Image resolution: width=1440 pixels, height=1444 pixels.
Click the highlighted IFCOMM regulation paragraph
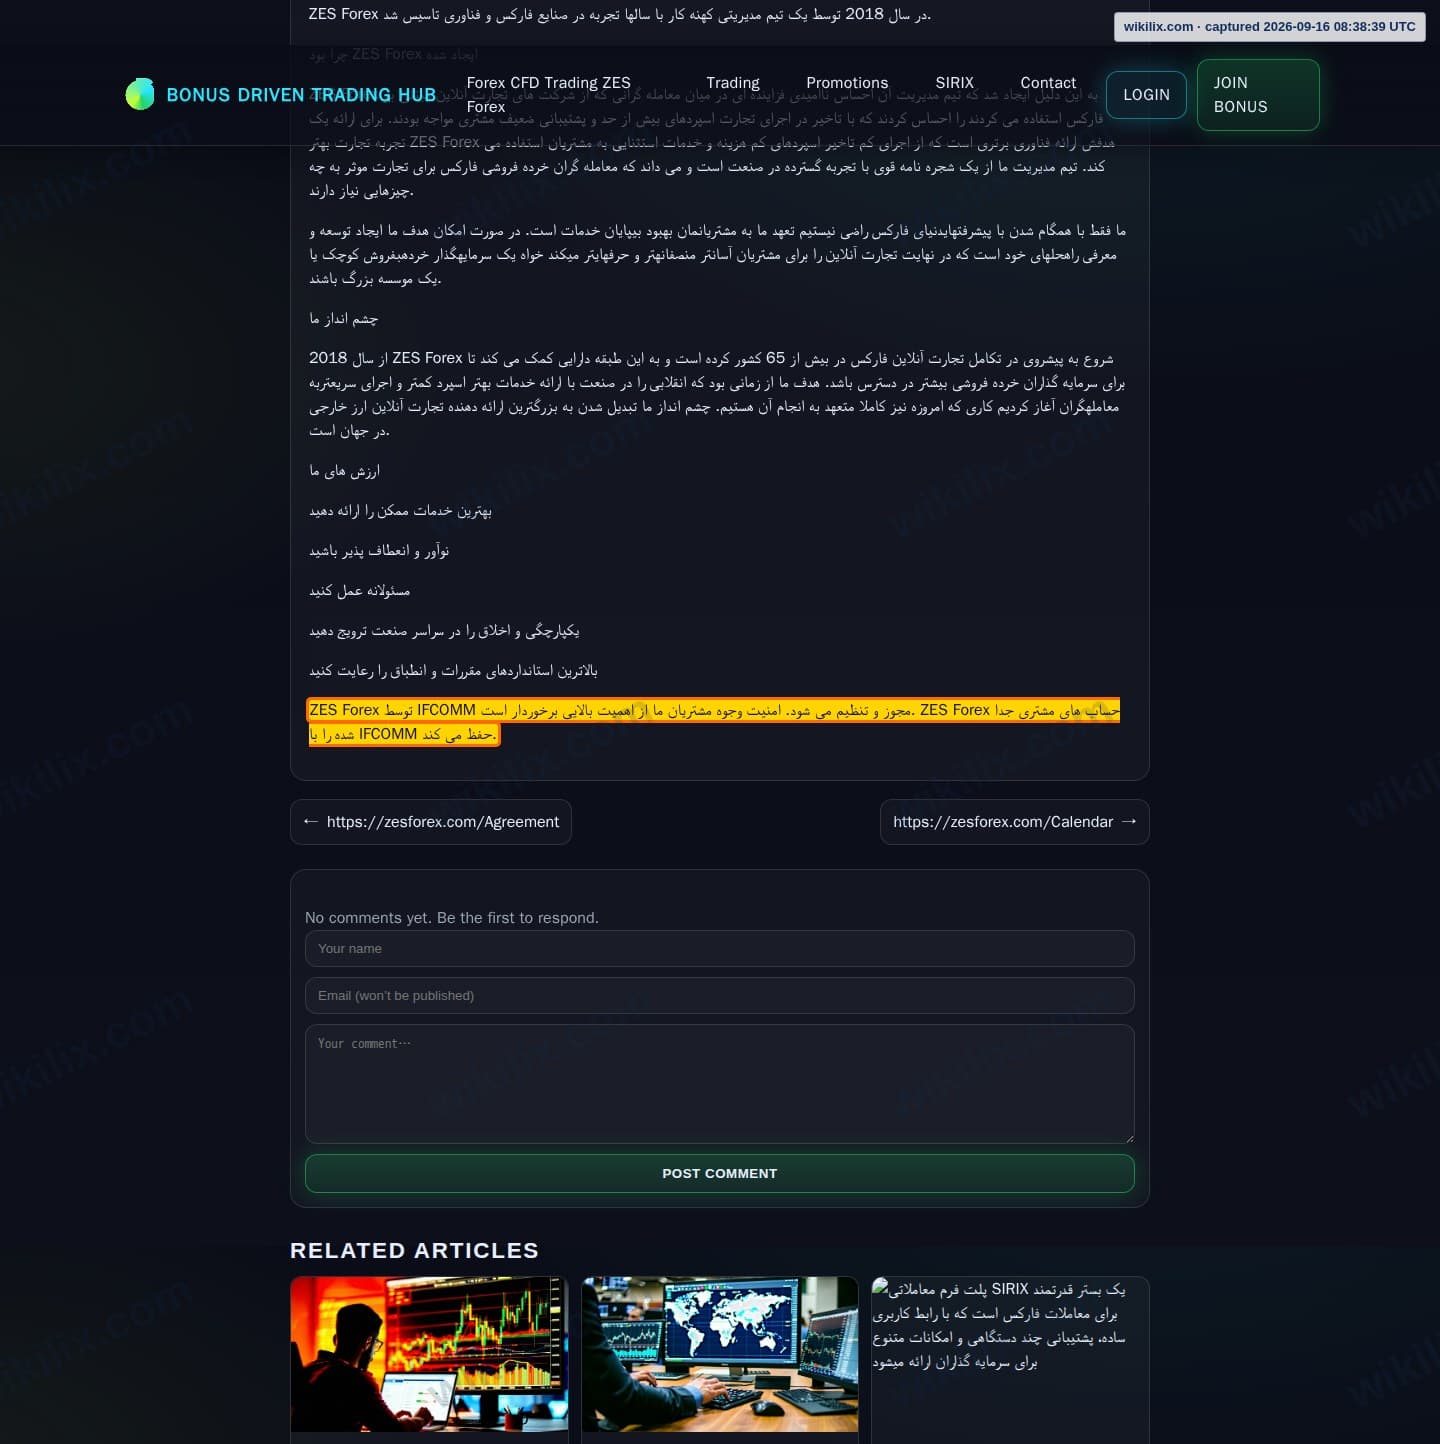pos(714,722)
